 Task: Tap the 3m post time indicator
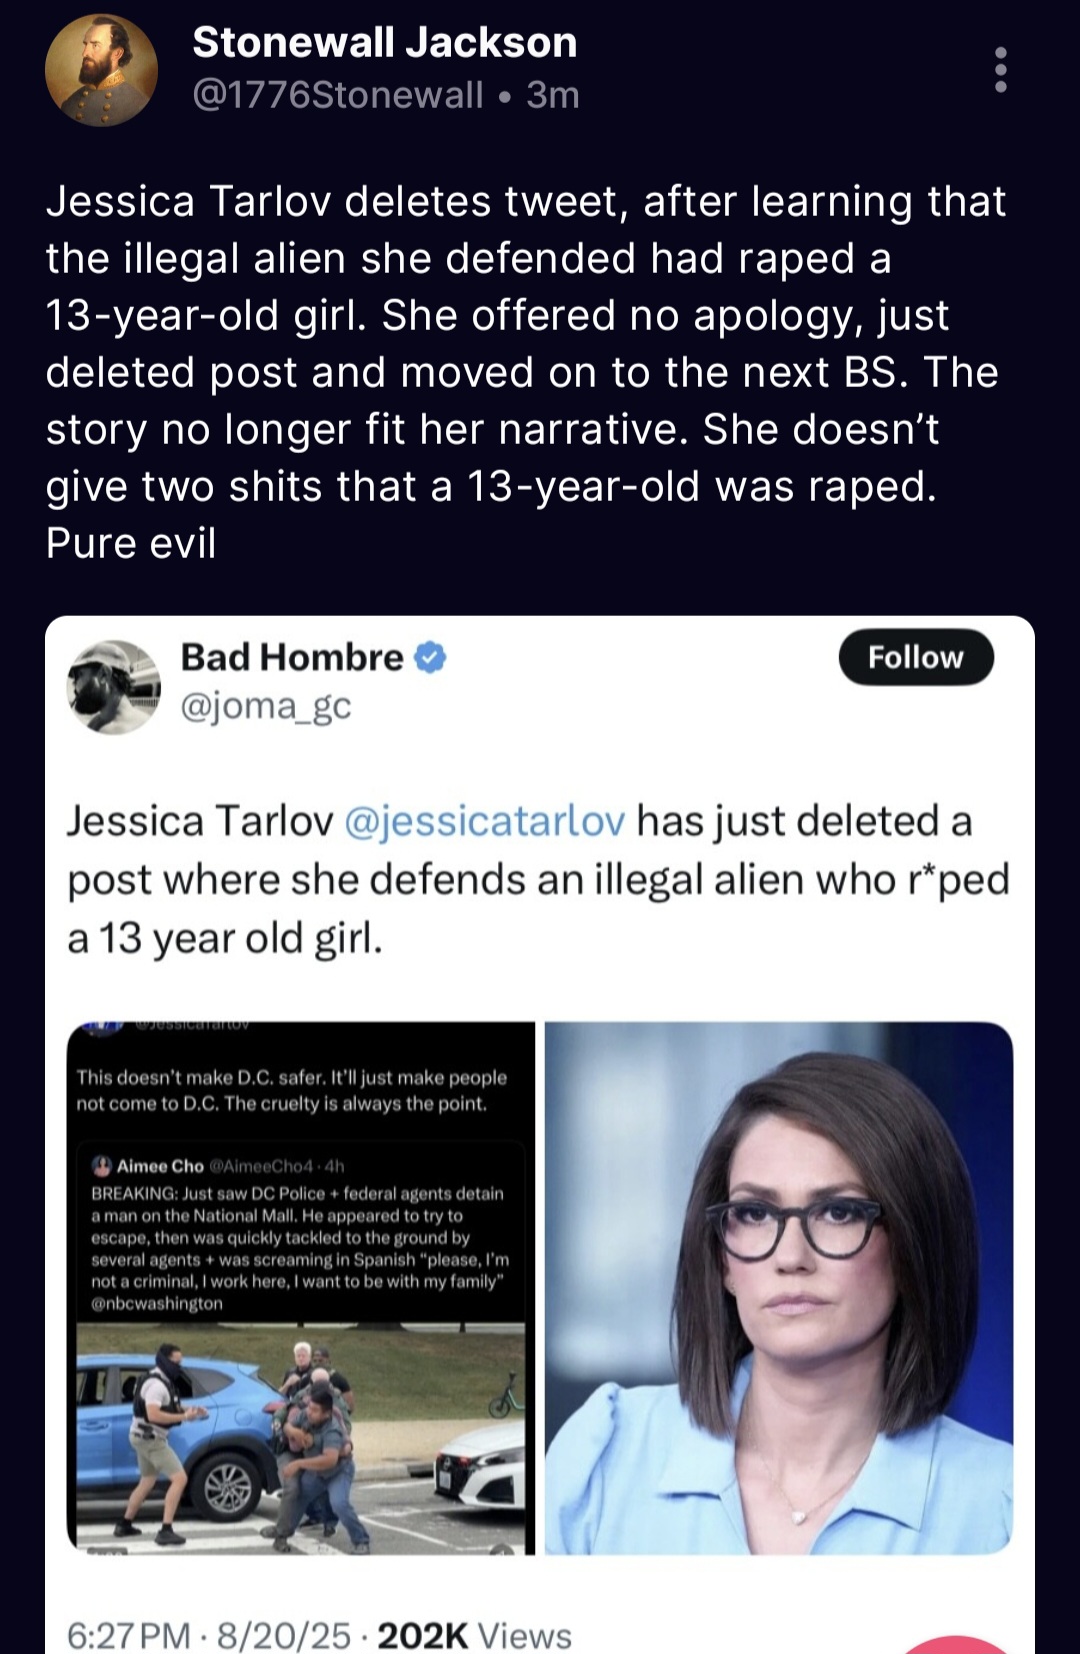tap(553, 95)
